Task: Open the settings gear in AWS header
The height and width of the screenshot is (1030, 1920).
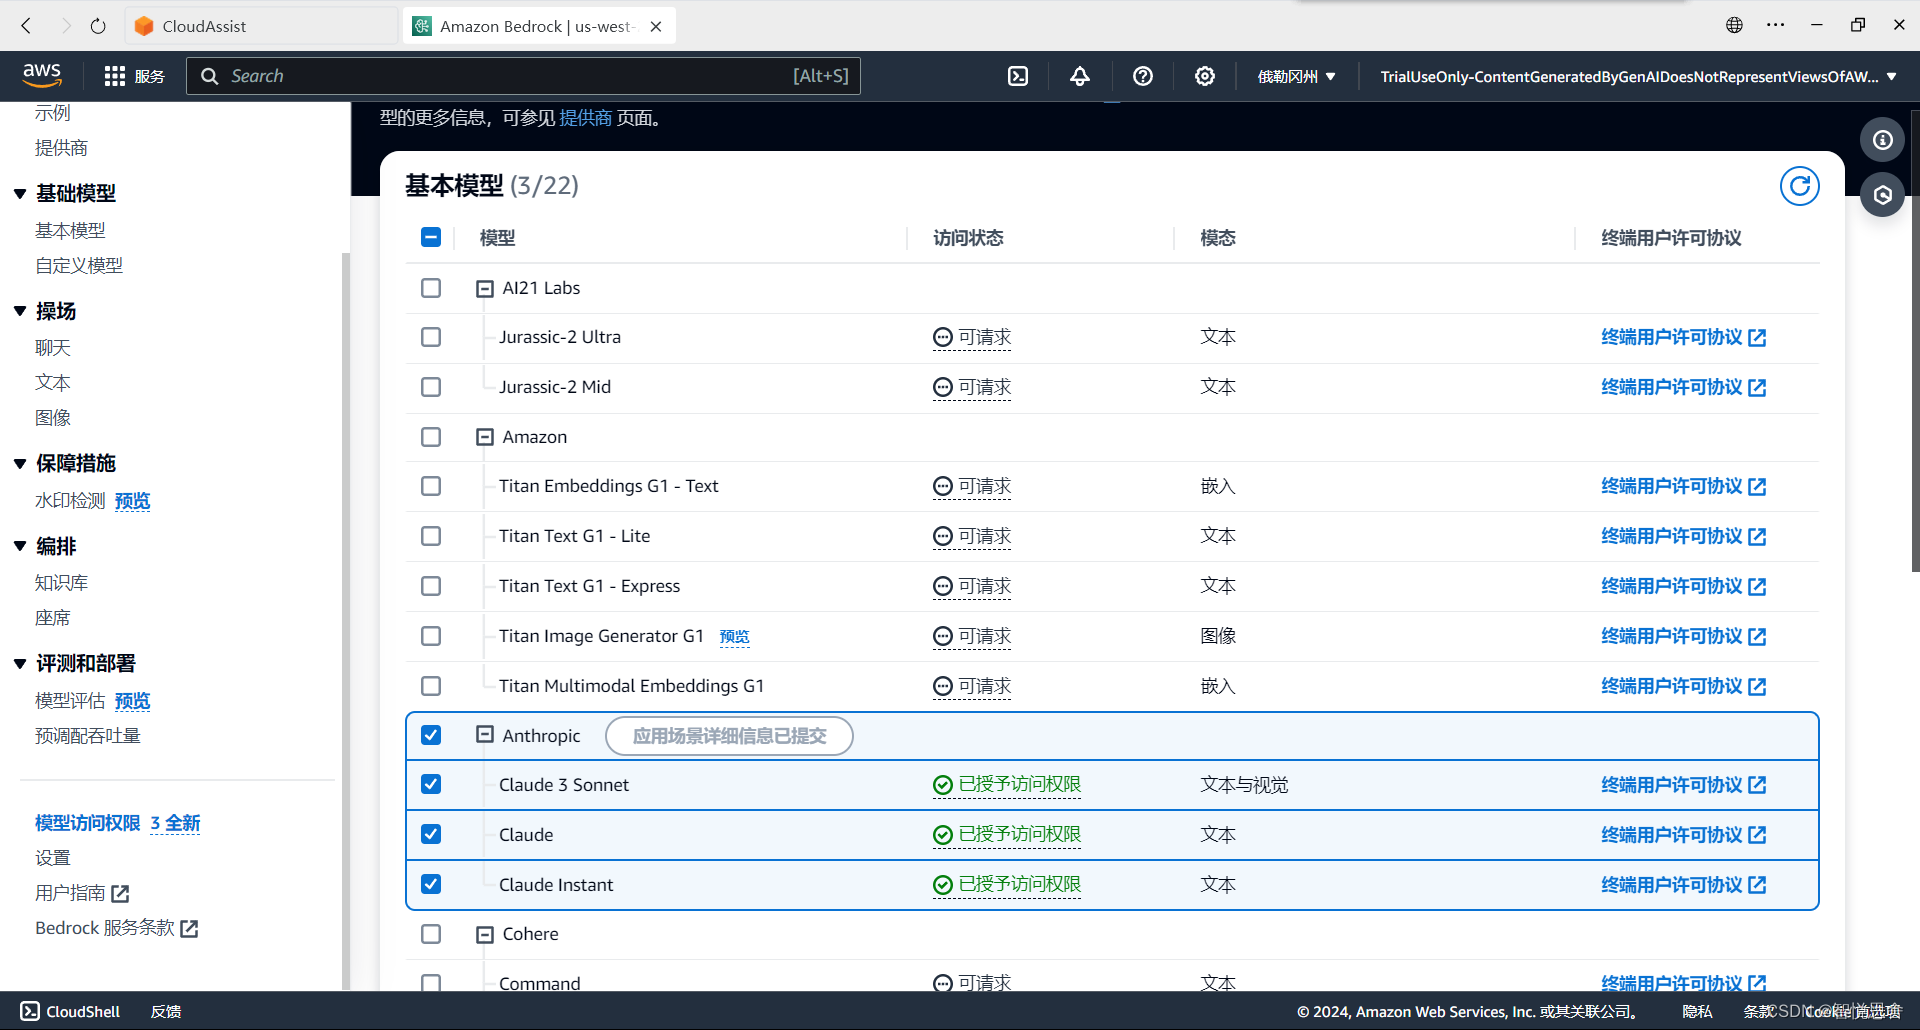Action: 1205,76
